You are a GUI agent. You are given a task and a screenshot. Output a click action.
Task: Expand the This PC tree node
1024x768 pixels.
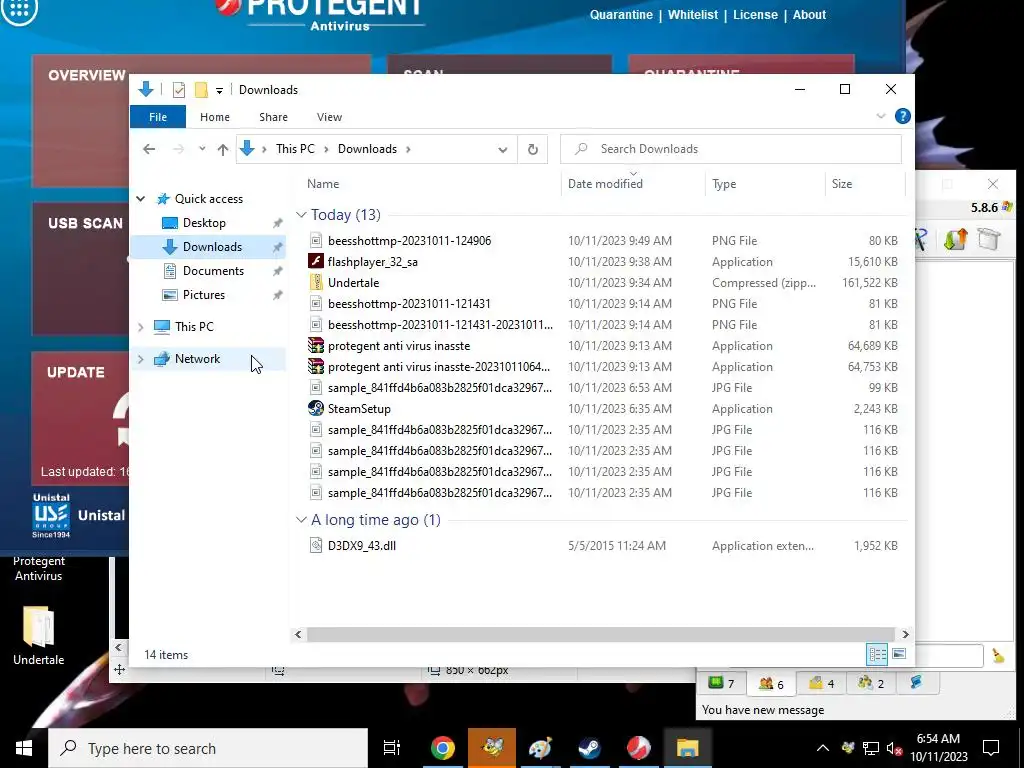click(x=140, y=327)
